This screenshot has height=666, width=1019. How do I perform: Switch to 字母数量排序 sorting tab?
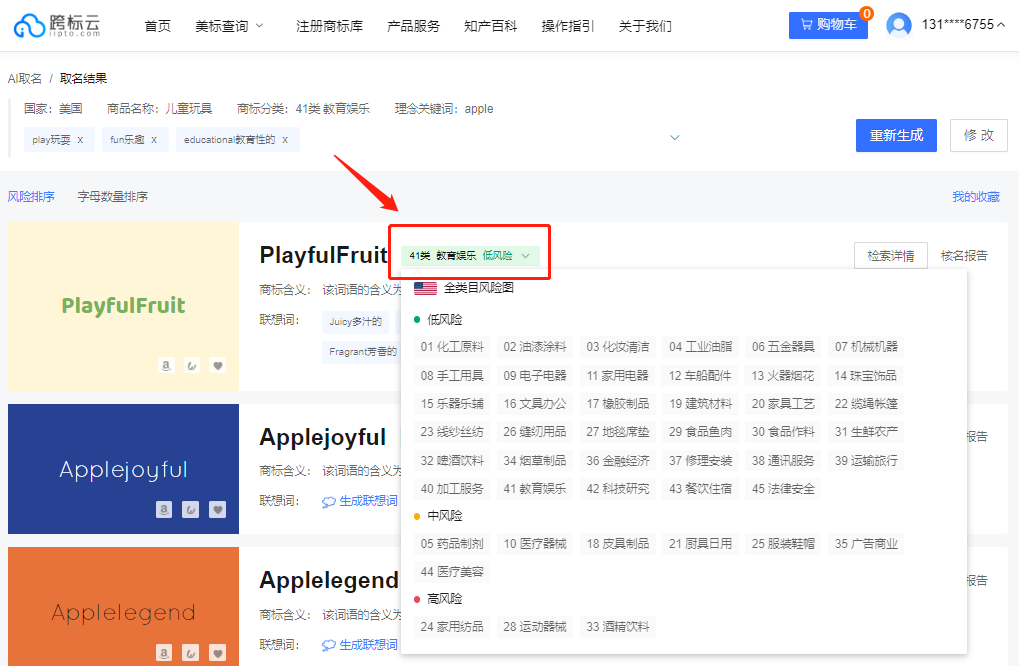[115, 196]
